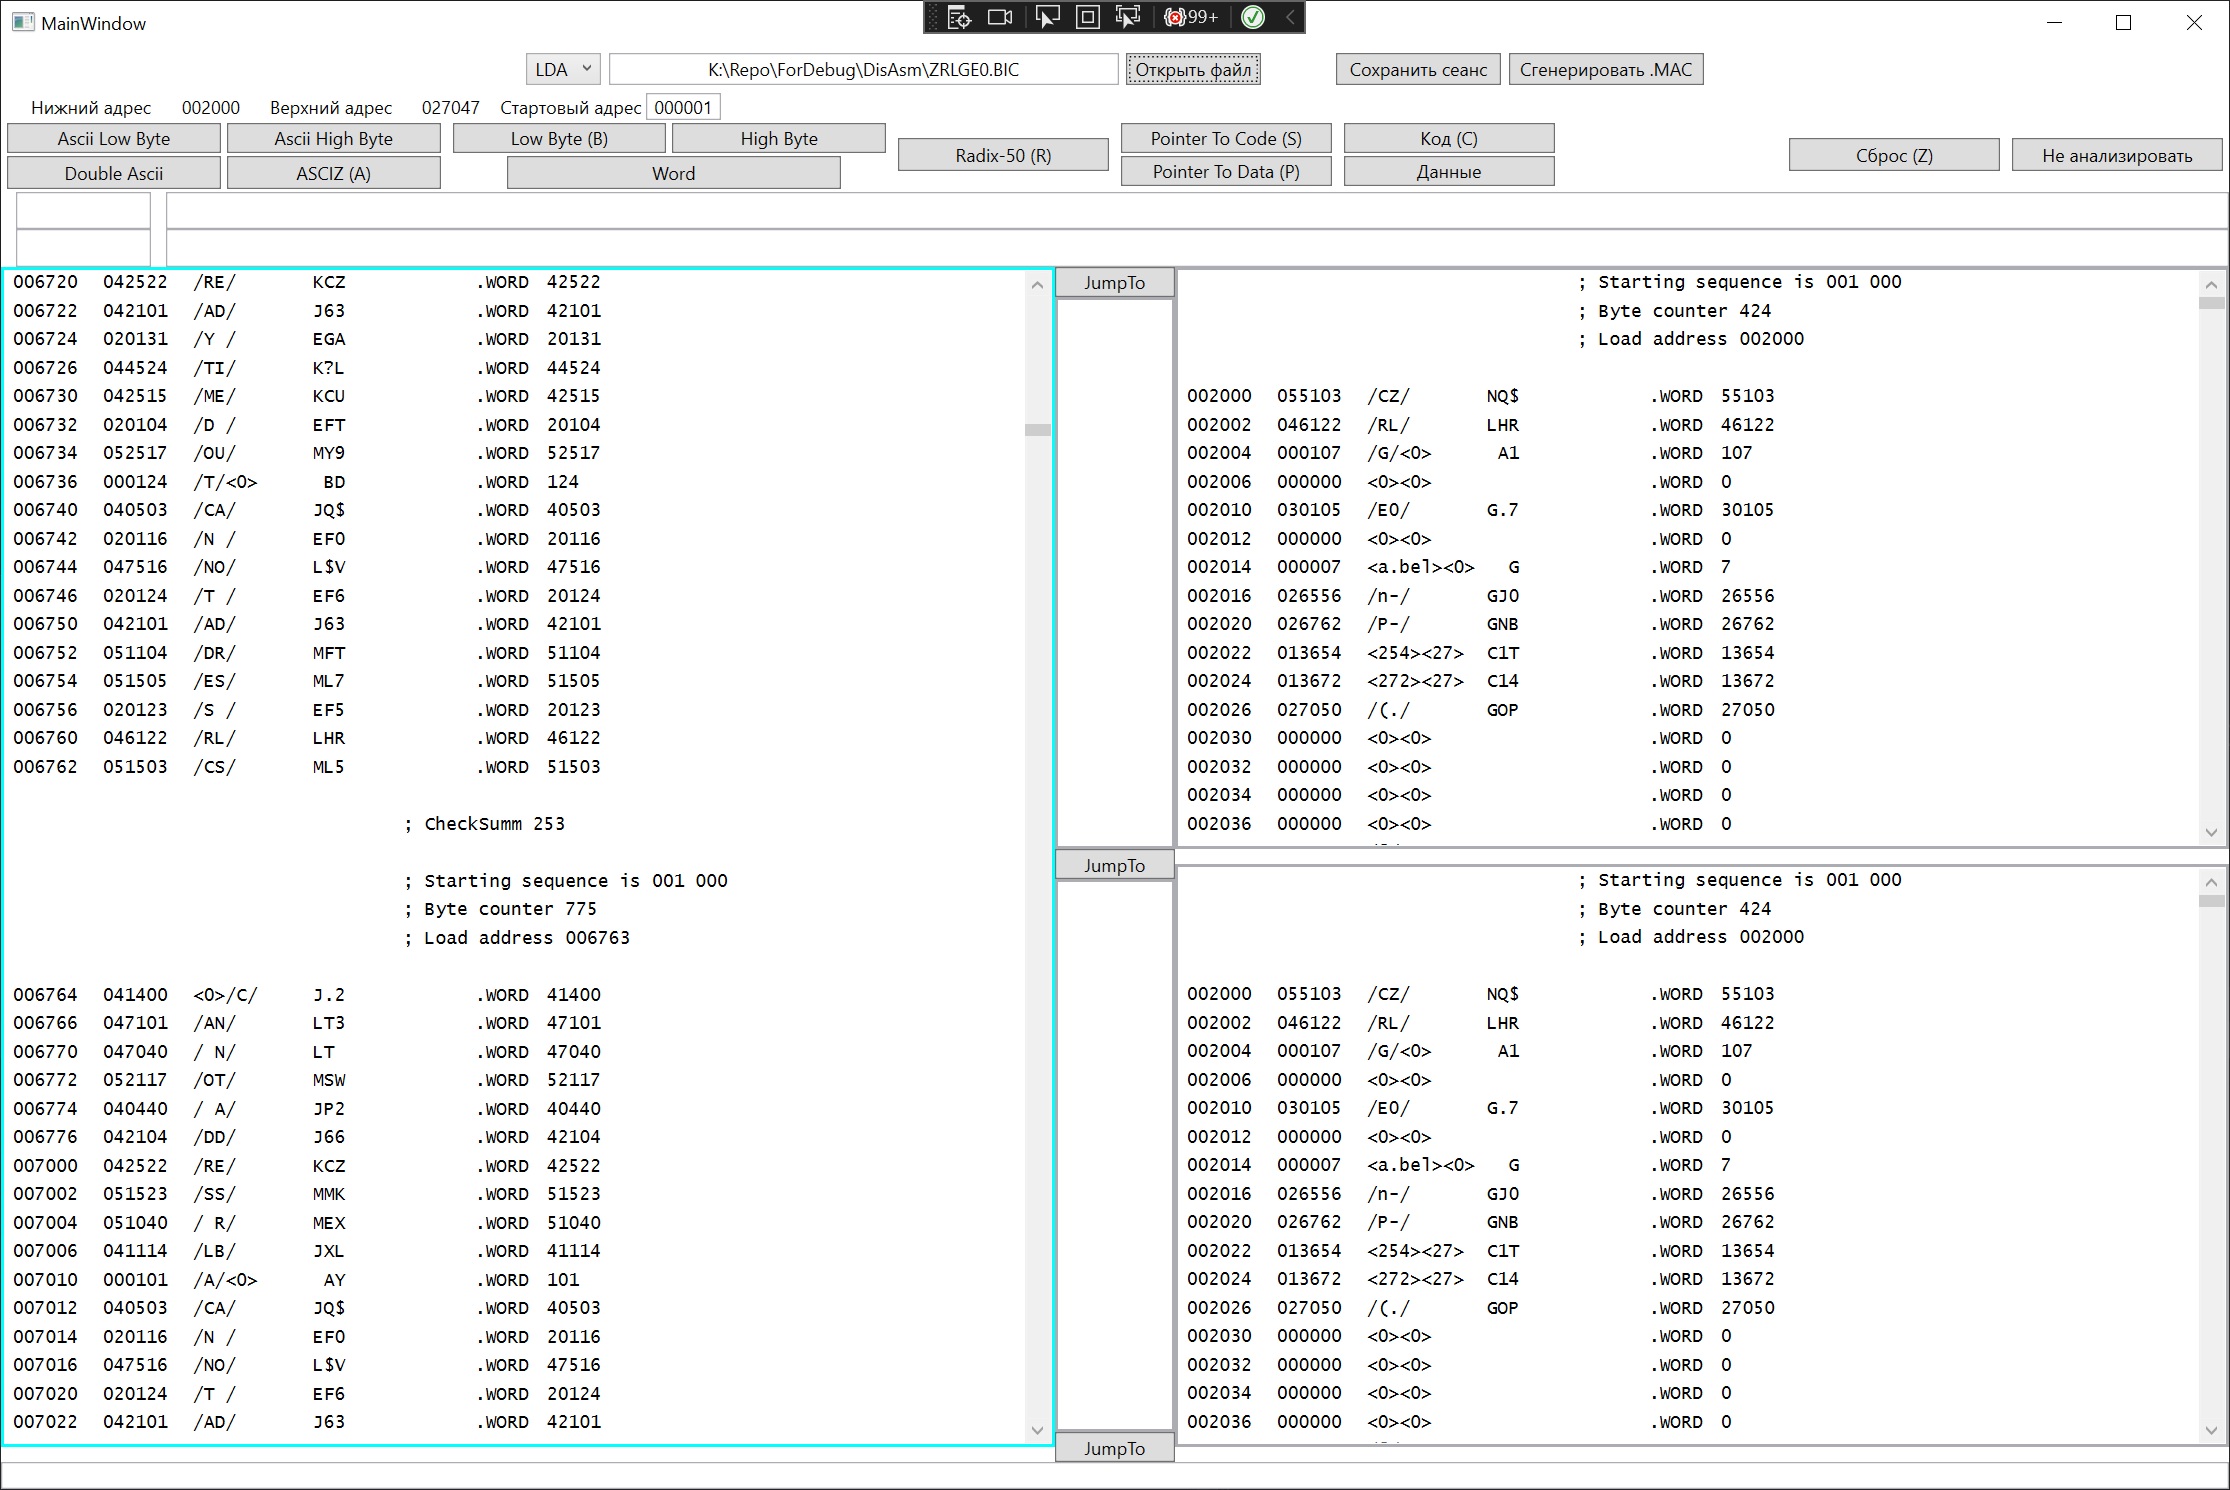Click Сохранить сеанс button

[1417, 69]
